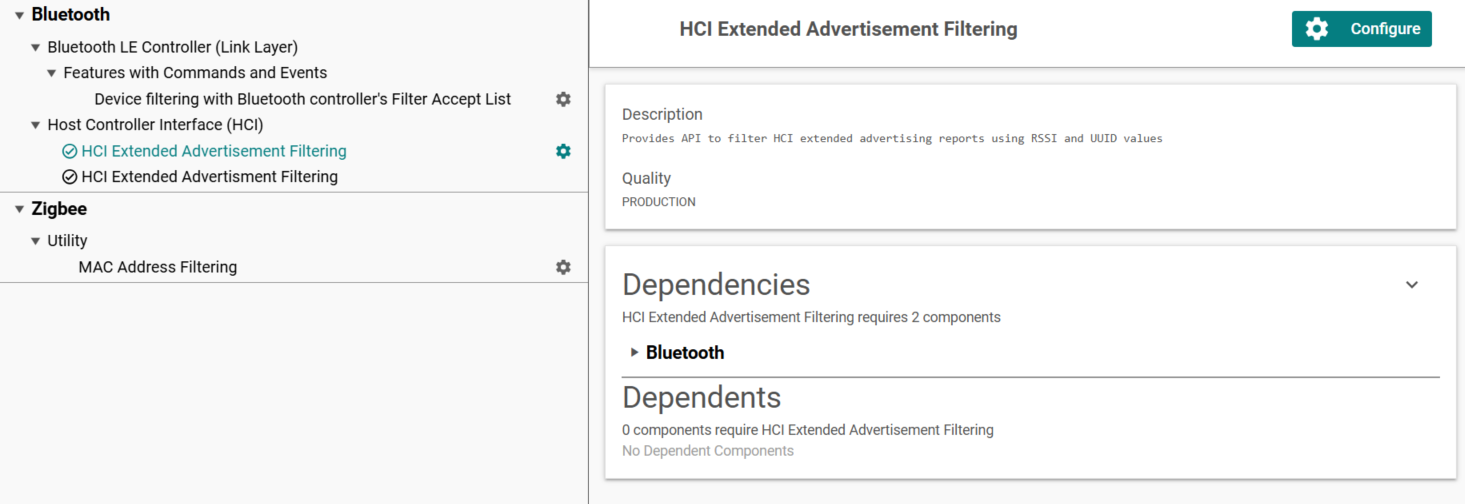Collapse the Bluetooth category
Image resolution: width=1465 pixels, height=504 pixels.
[20, 15]
